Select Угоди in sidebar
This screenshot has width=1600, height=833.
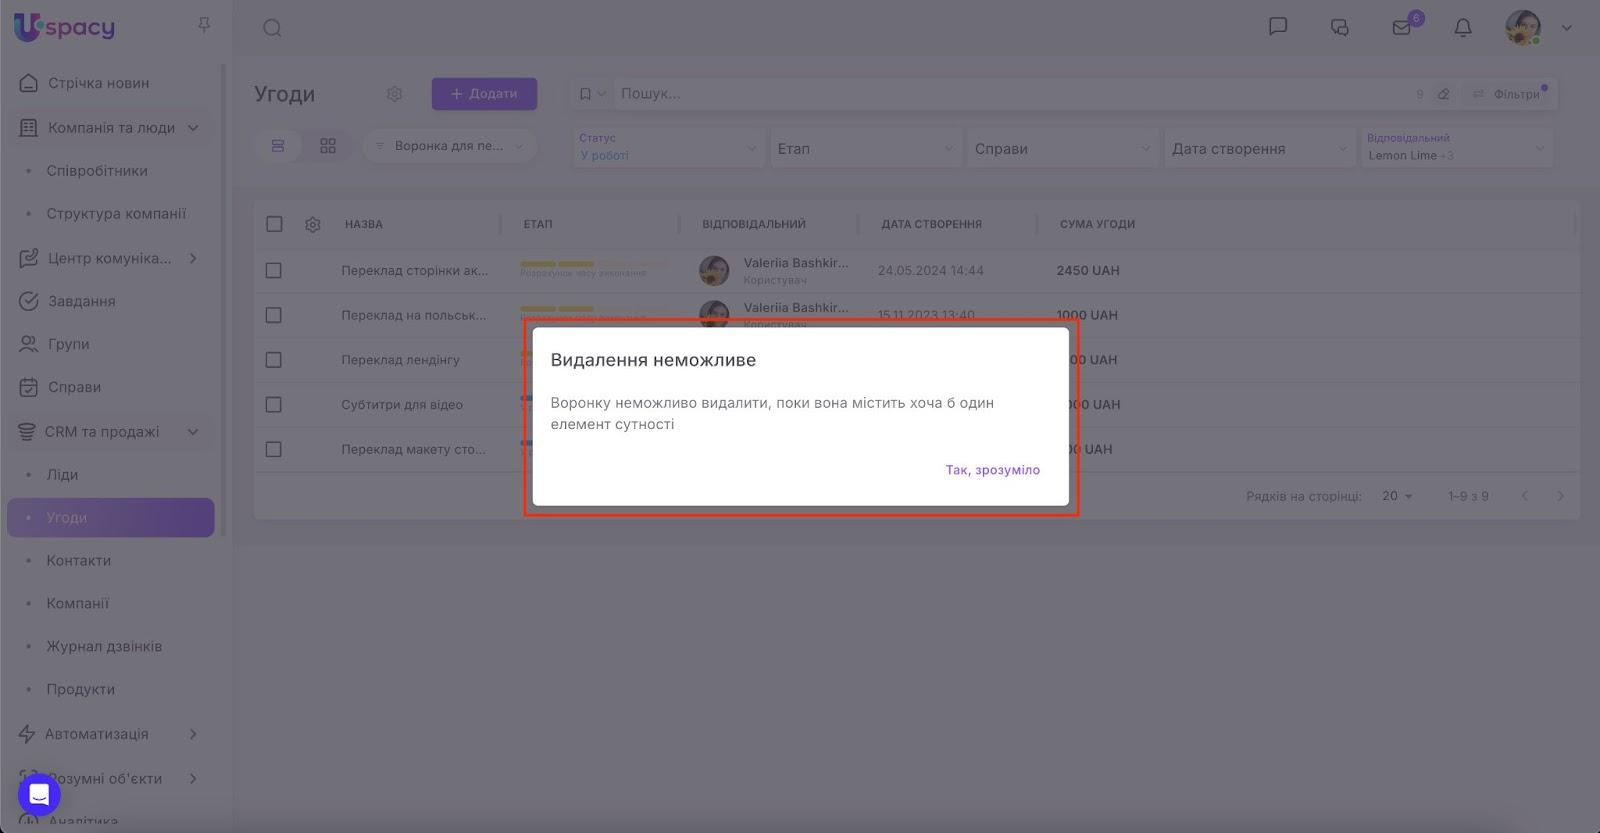[110, 518]
